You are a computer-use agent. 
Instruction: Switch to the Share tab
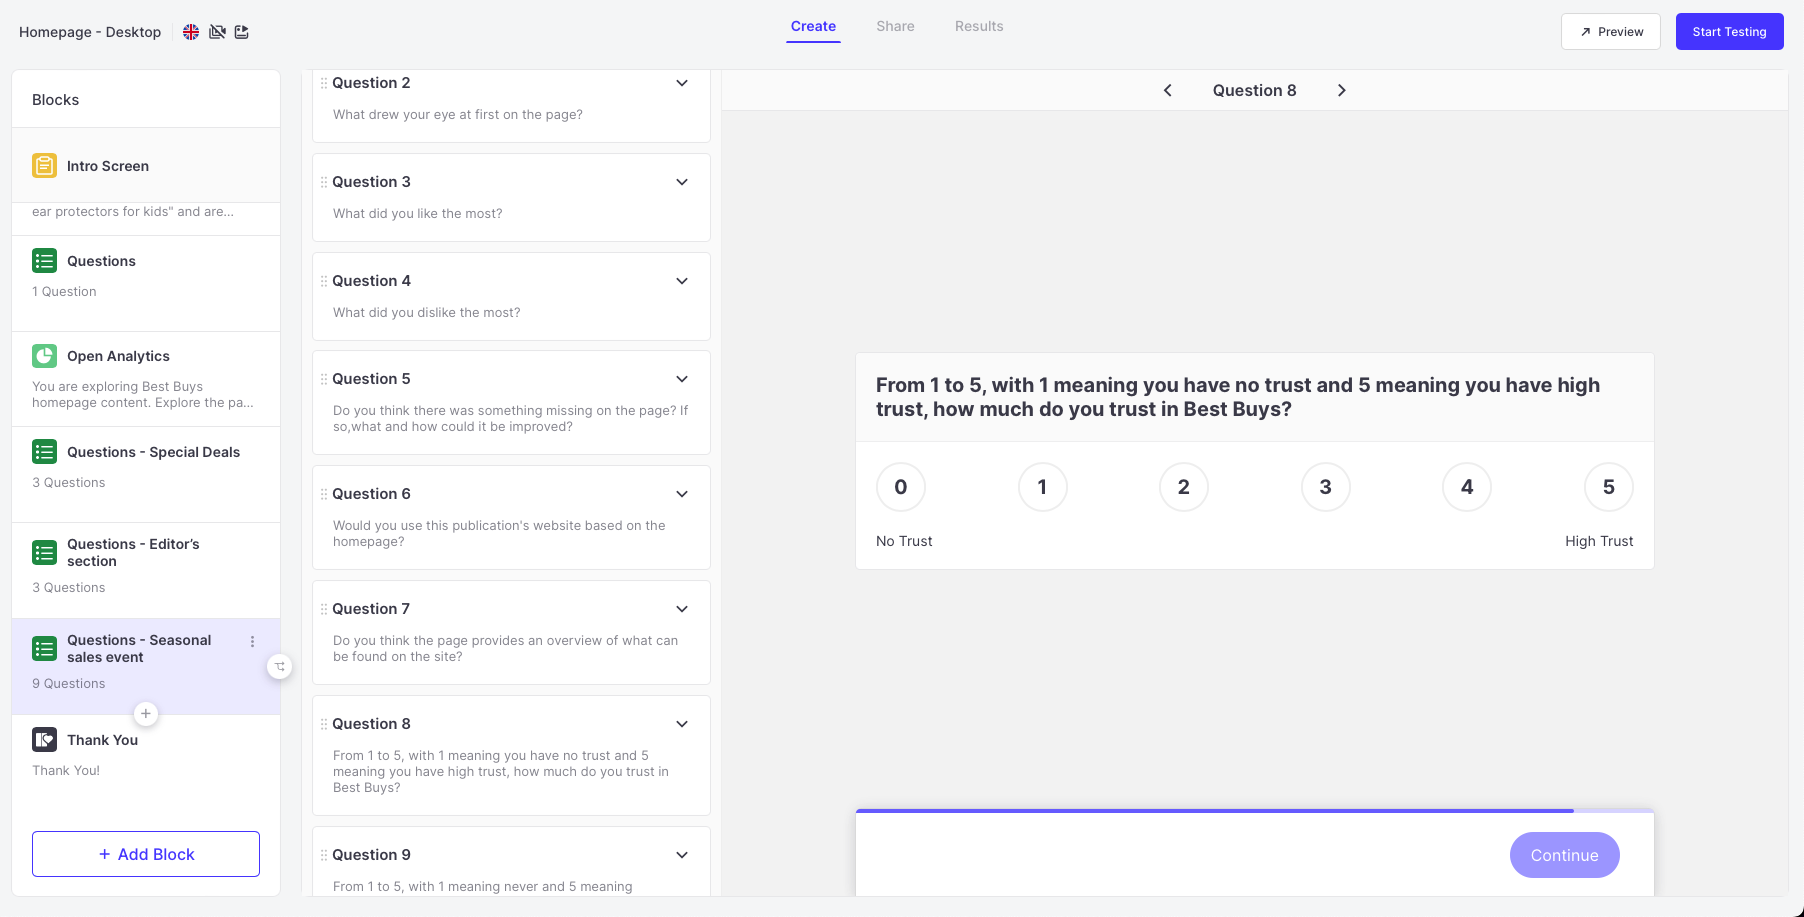coord(895,27)
